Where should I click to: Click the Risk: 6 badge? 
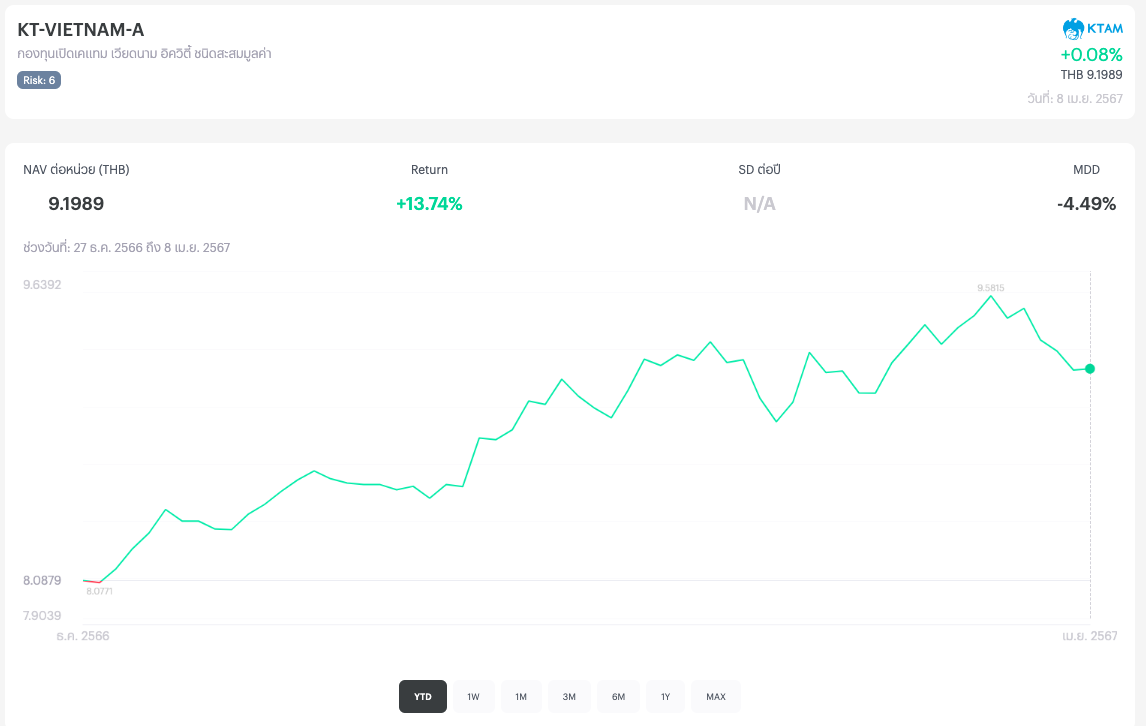39,80
